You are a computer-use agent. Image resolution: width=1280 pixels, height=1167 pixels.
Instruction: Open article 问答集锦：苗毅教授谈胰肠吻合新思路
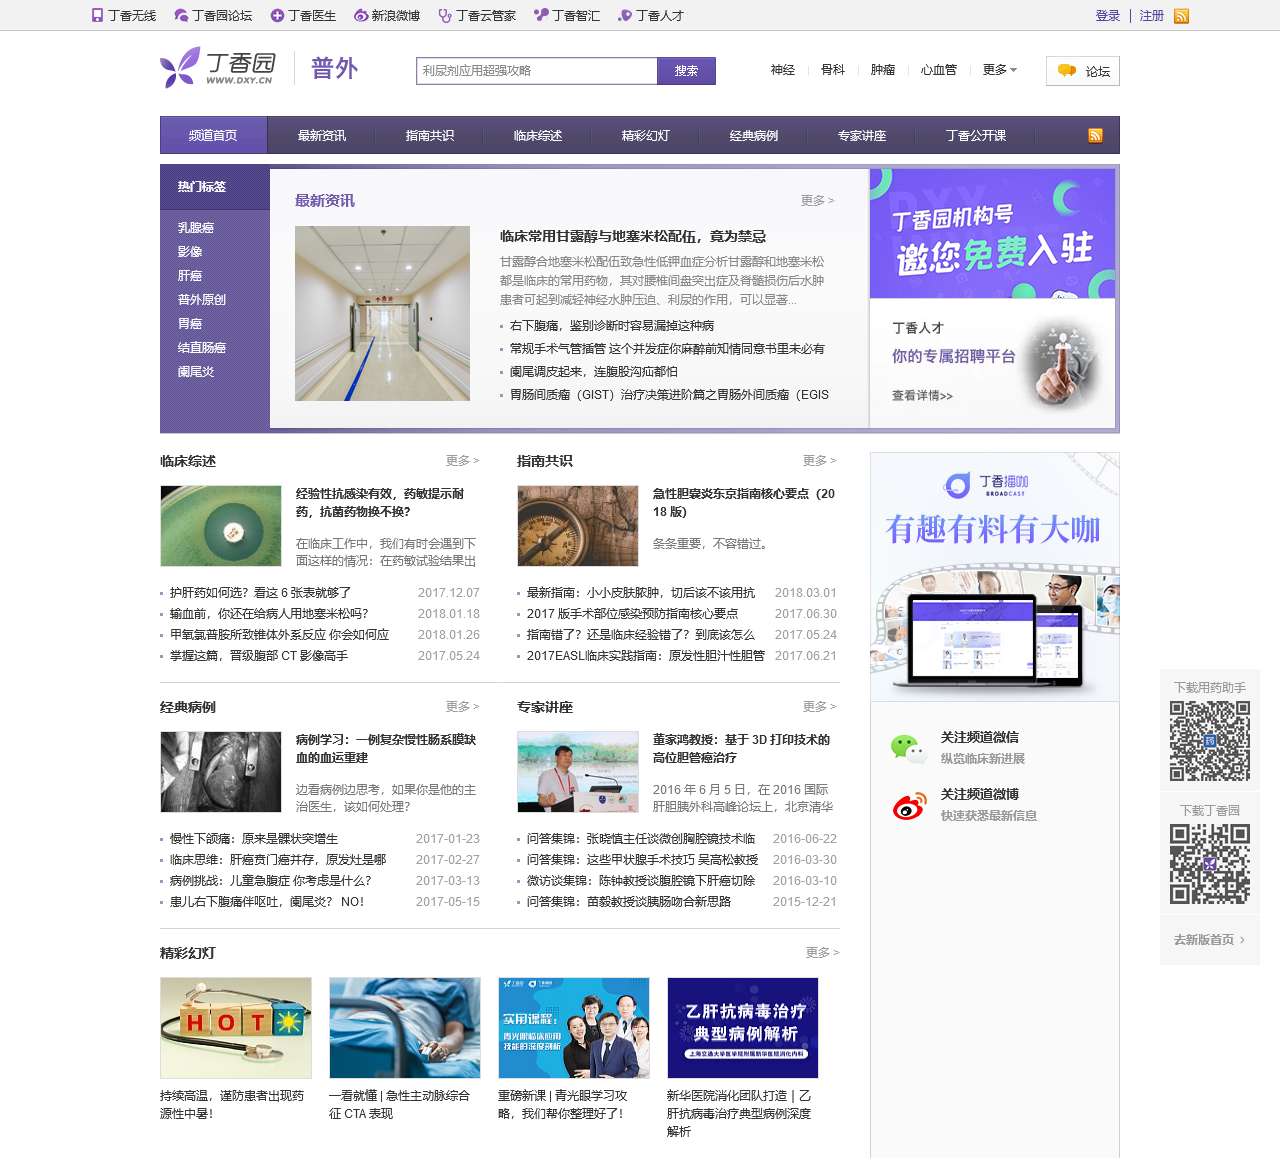click(x=629, y=902)
